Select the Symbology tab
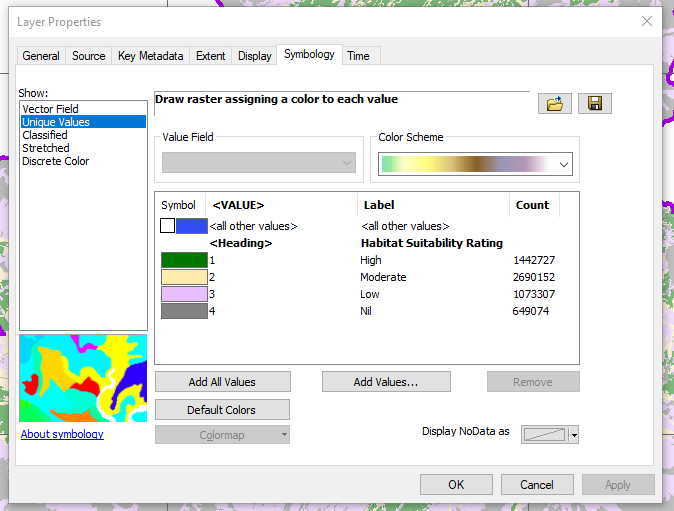The width and height of the screenshot is (674, 511). click(x=309, y=54)
